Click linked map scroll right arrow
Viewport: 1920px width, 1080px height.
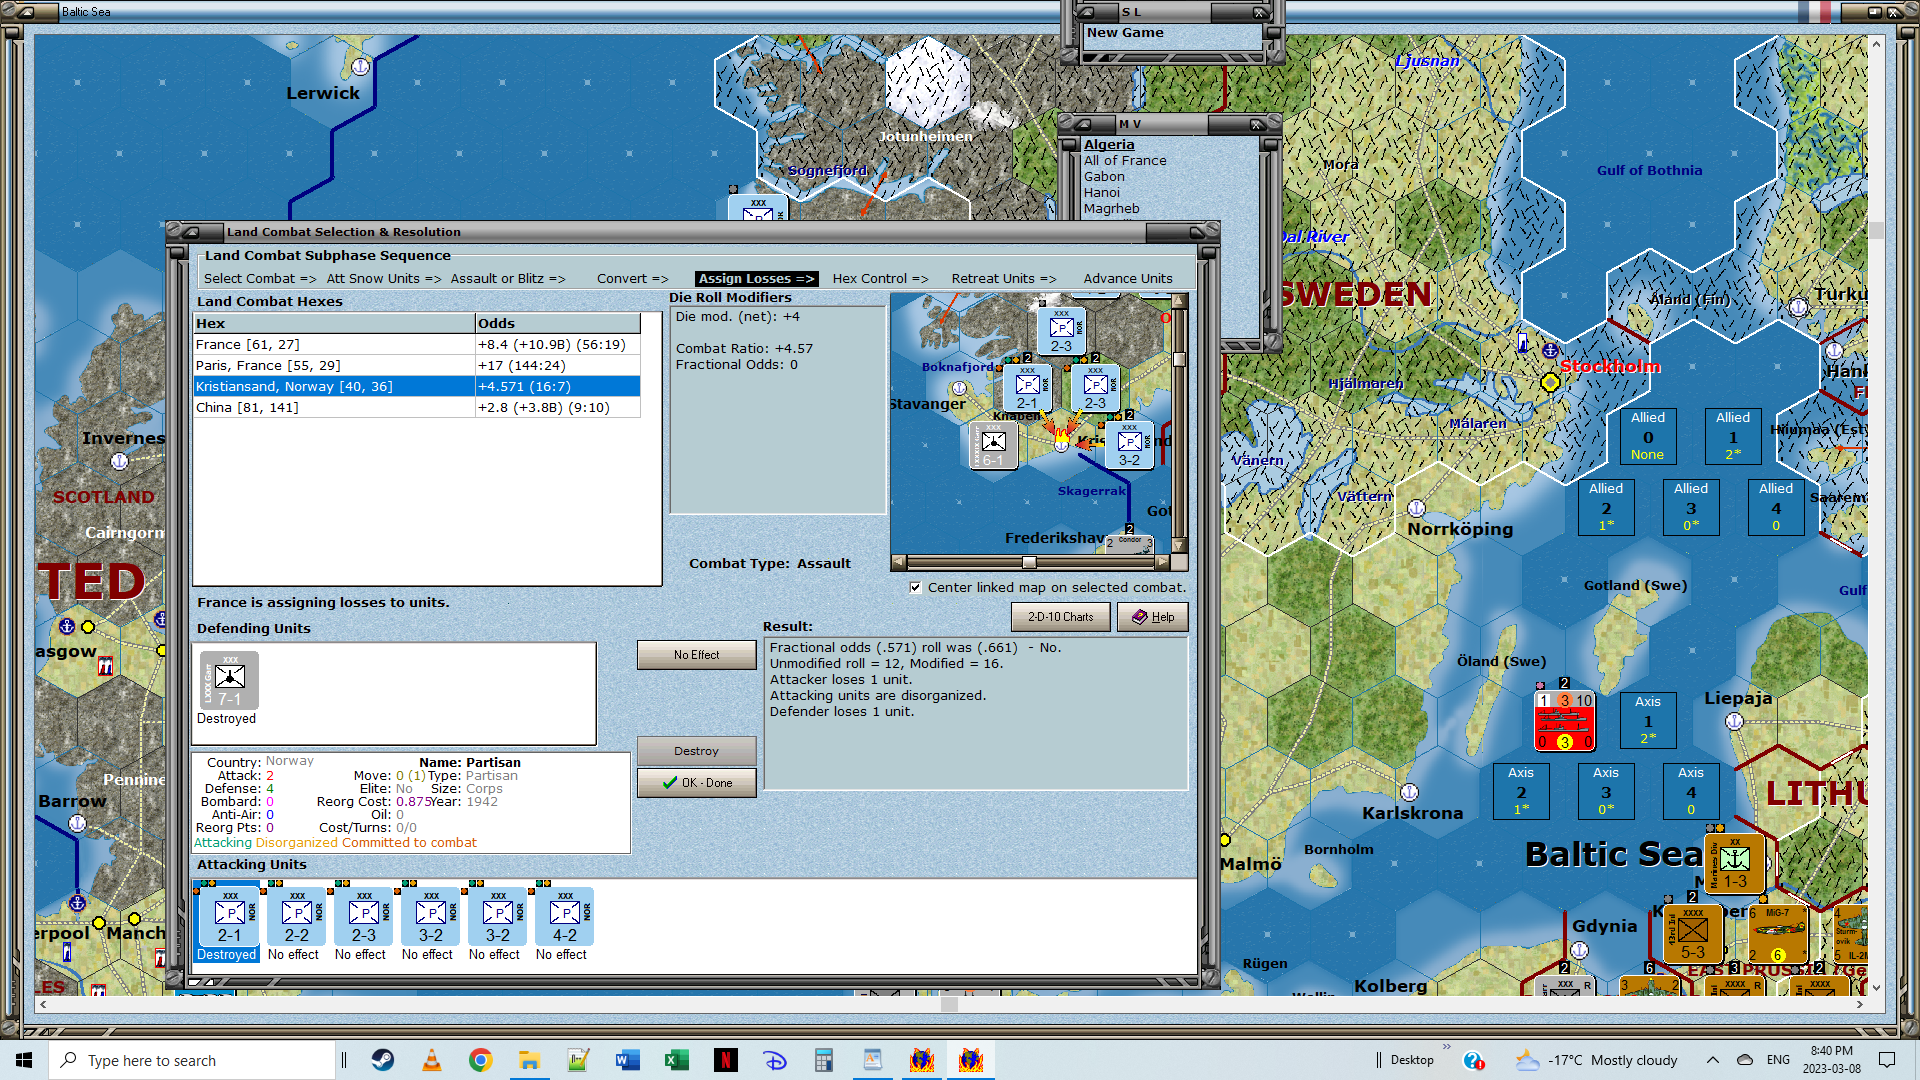[x=1162, y=562]
